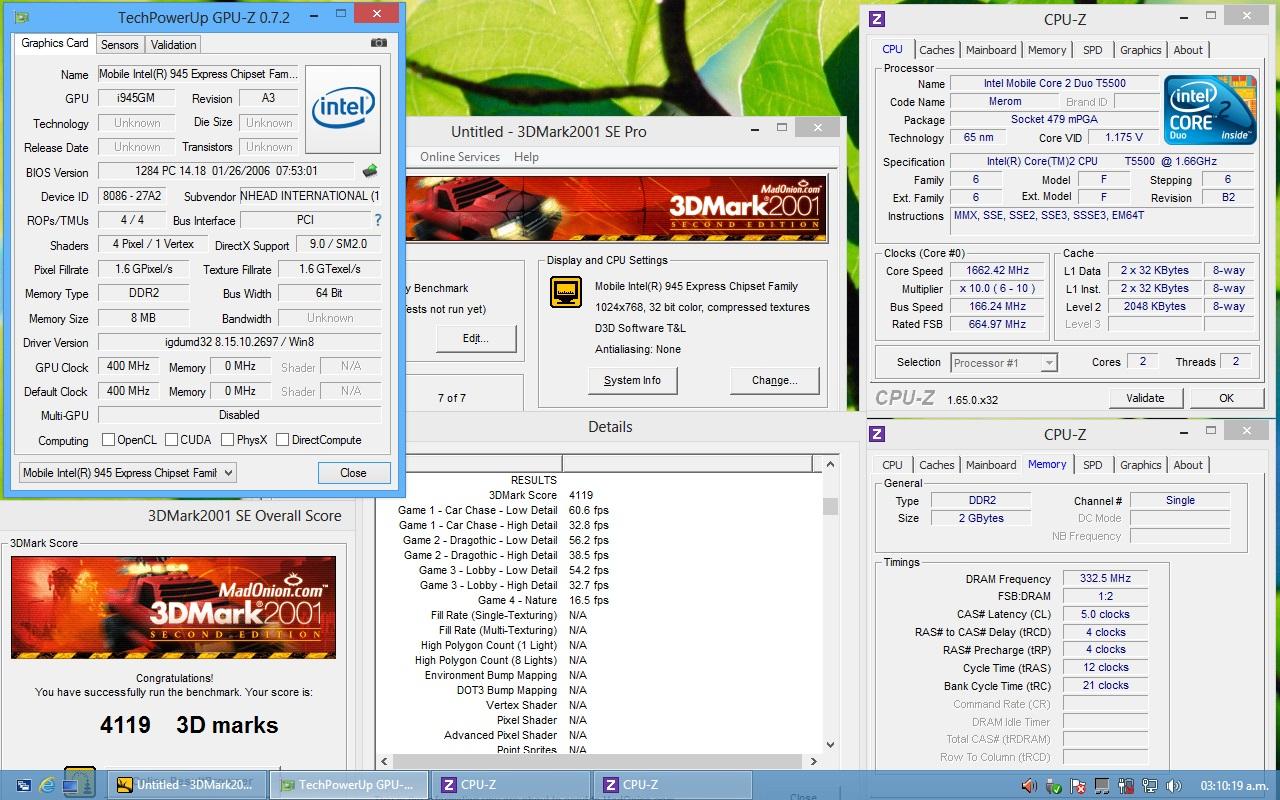Toggle the PhysX checkbox
1280x800 pixels.
(228, 439)
